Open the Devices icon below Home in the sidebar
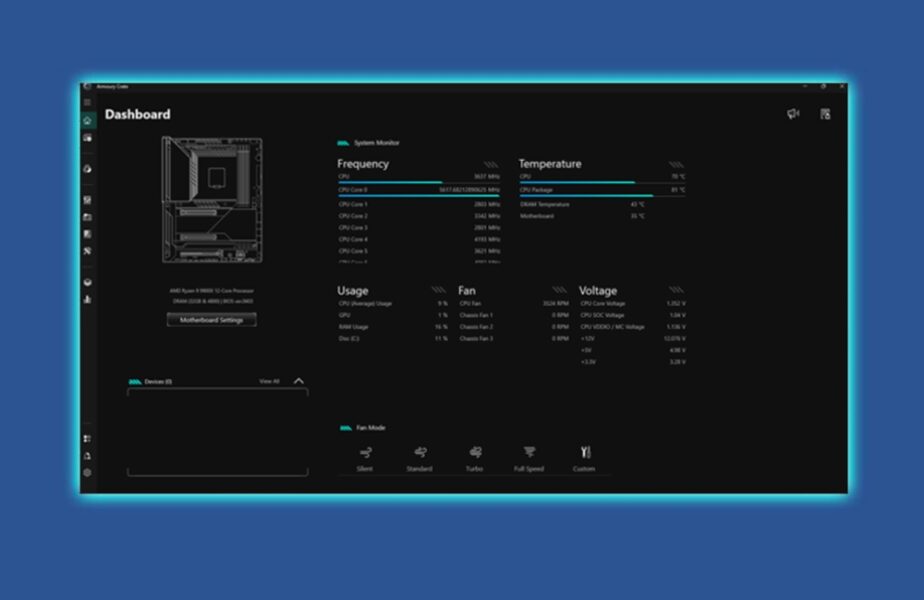The image size is (924, 600). point(88,138)
